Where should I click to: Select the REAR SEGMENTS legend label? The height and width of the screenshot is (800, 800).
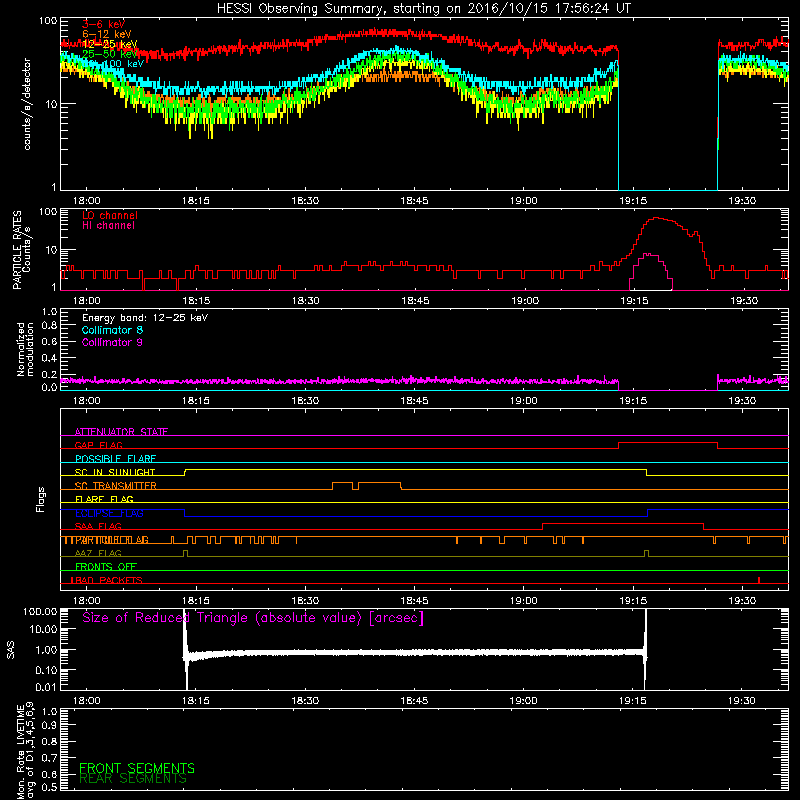[133, 779]
